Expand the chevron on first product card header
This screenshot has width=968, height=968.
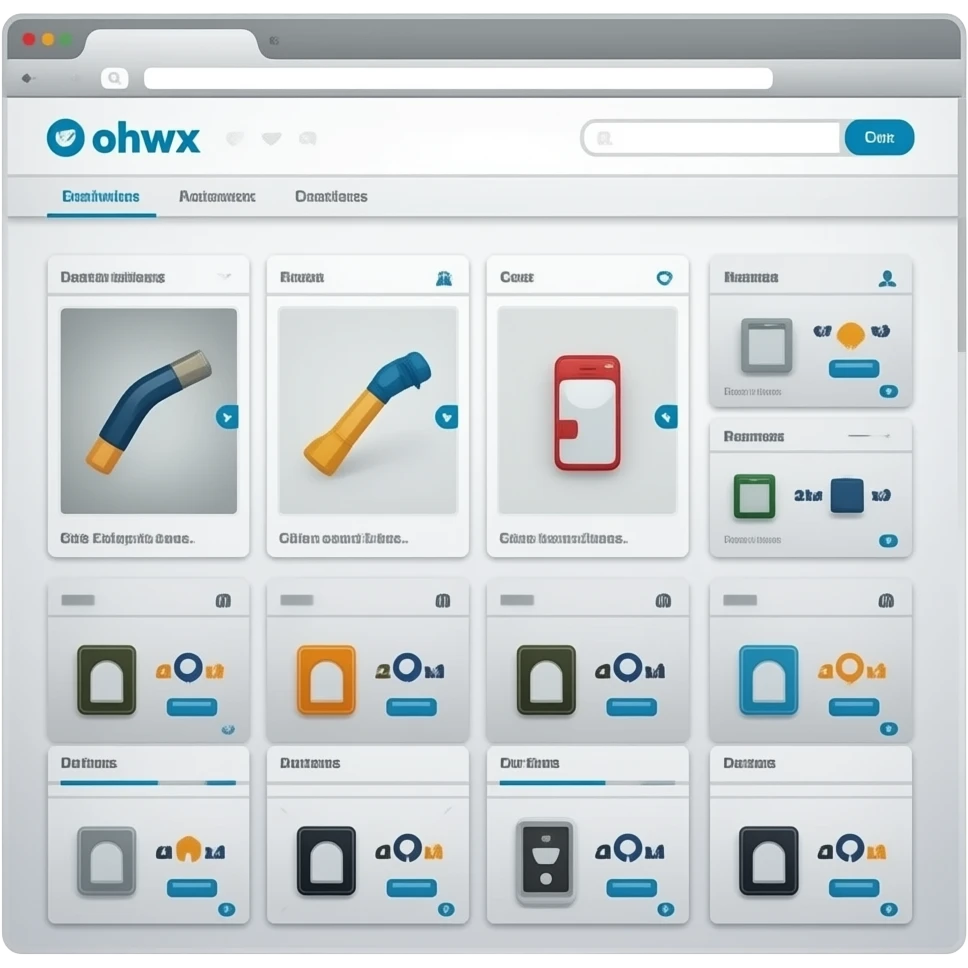[225, 277]
